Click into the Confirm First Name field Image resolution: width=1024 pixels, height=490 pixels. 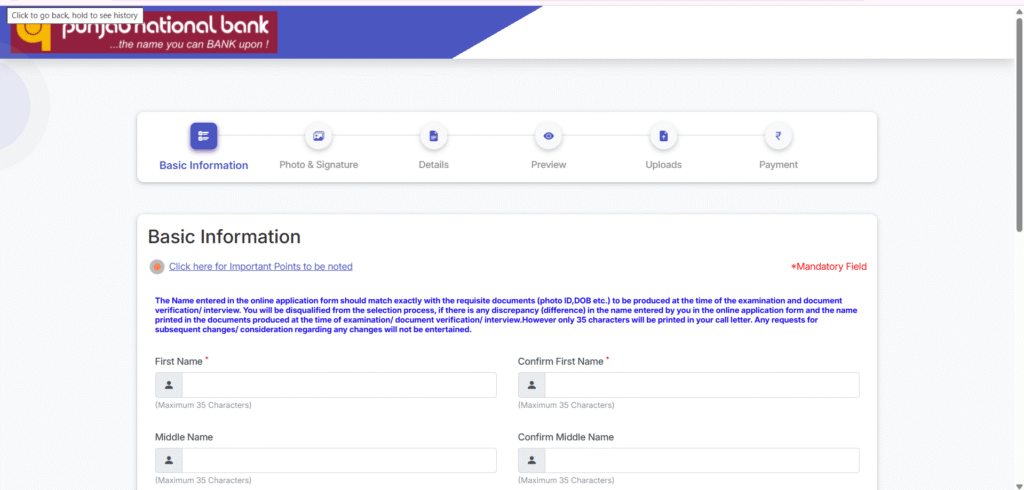701,385
